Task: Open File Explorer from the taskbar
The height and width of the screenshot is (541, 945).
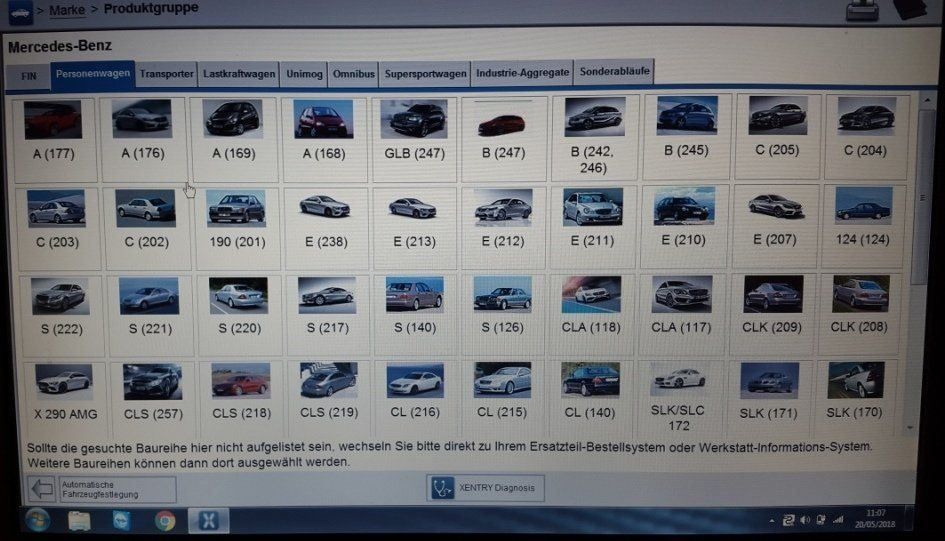Action: click(81, 520)
